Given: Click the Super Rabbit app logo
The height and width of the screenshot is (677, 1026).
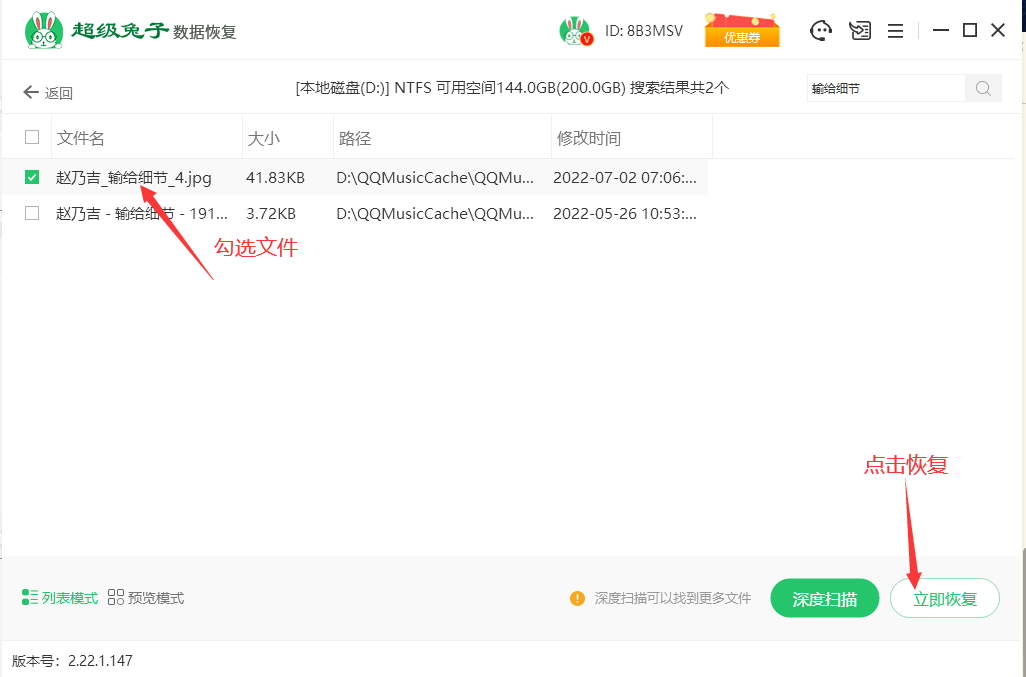Looking at the screenshot, I should click(x=43, y=30).
